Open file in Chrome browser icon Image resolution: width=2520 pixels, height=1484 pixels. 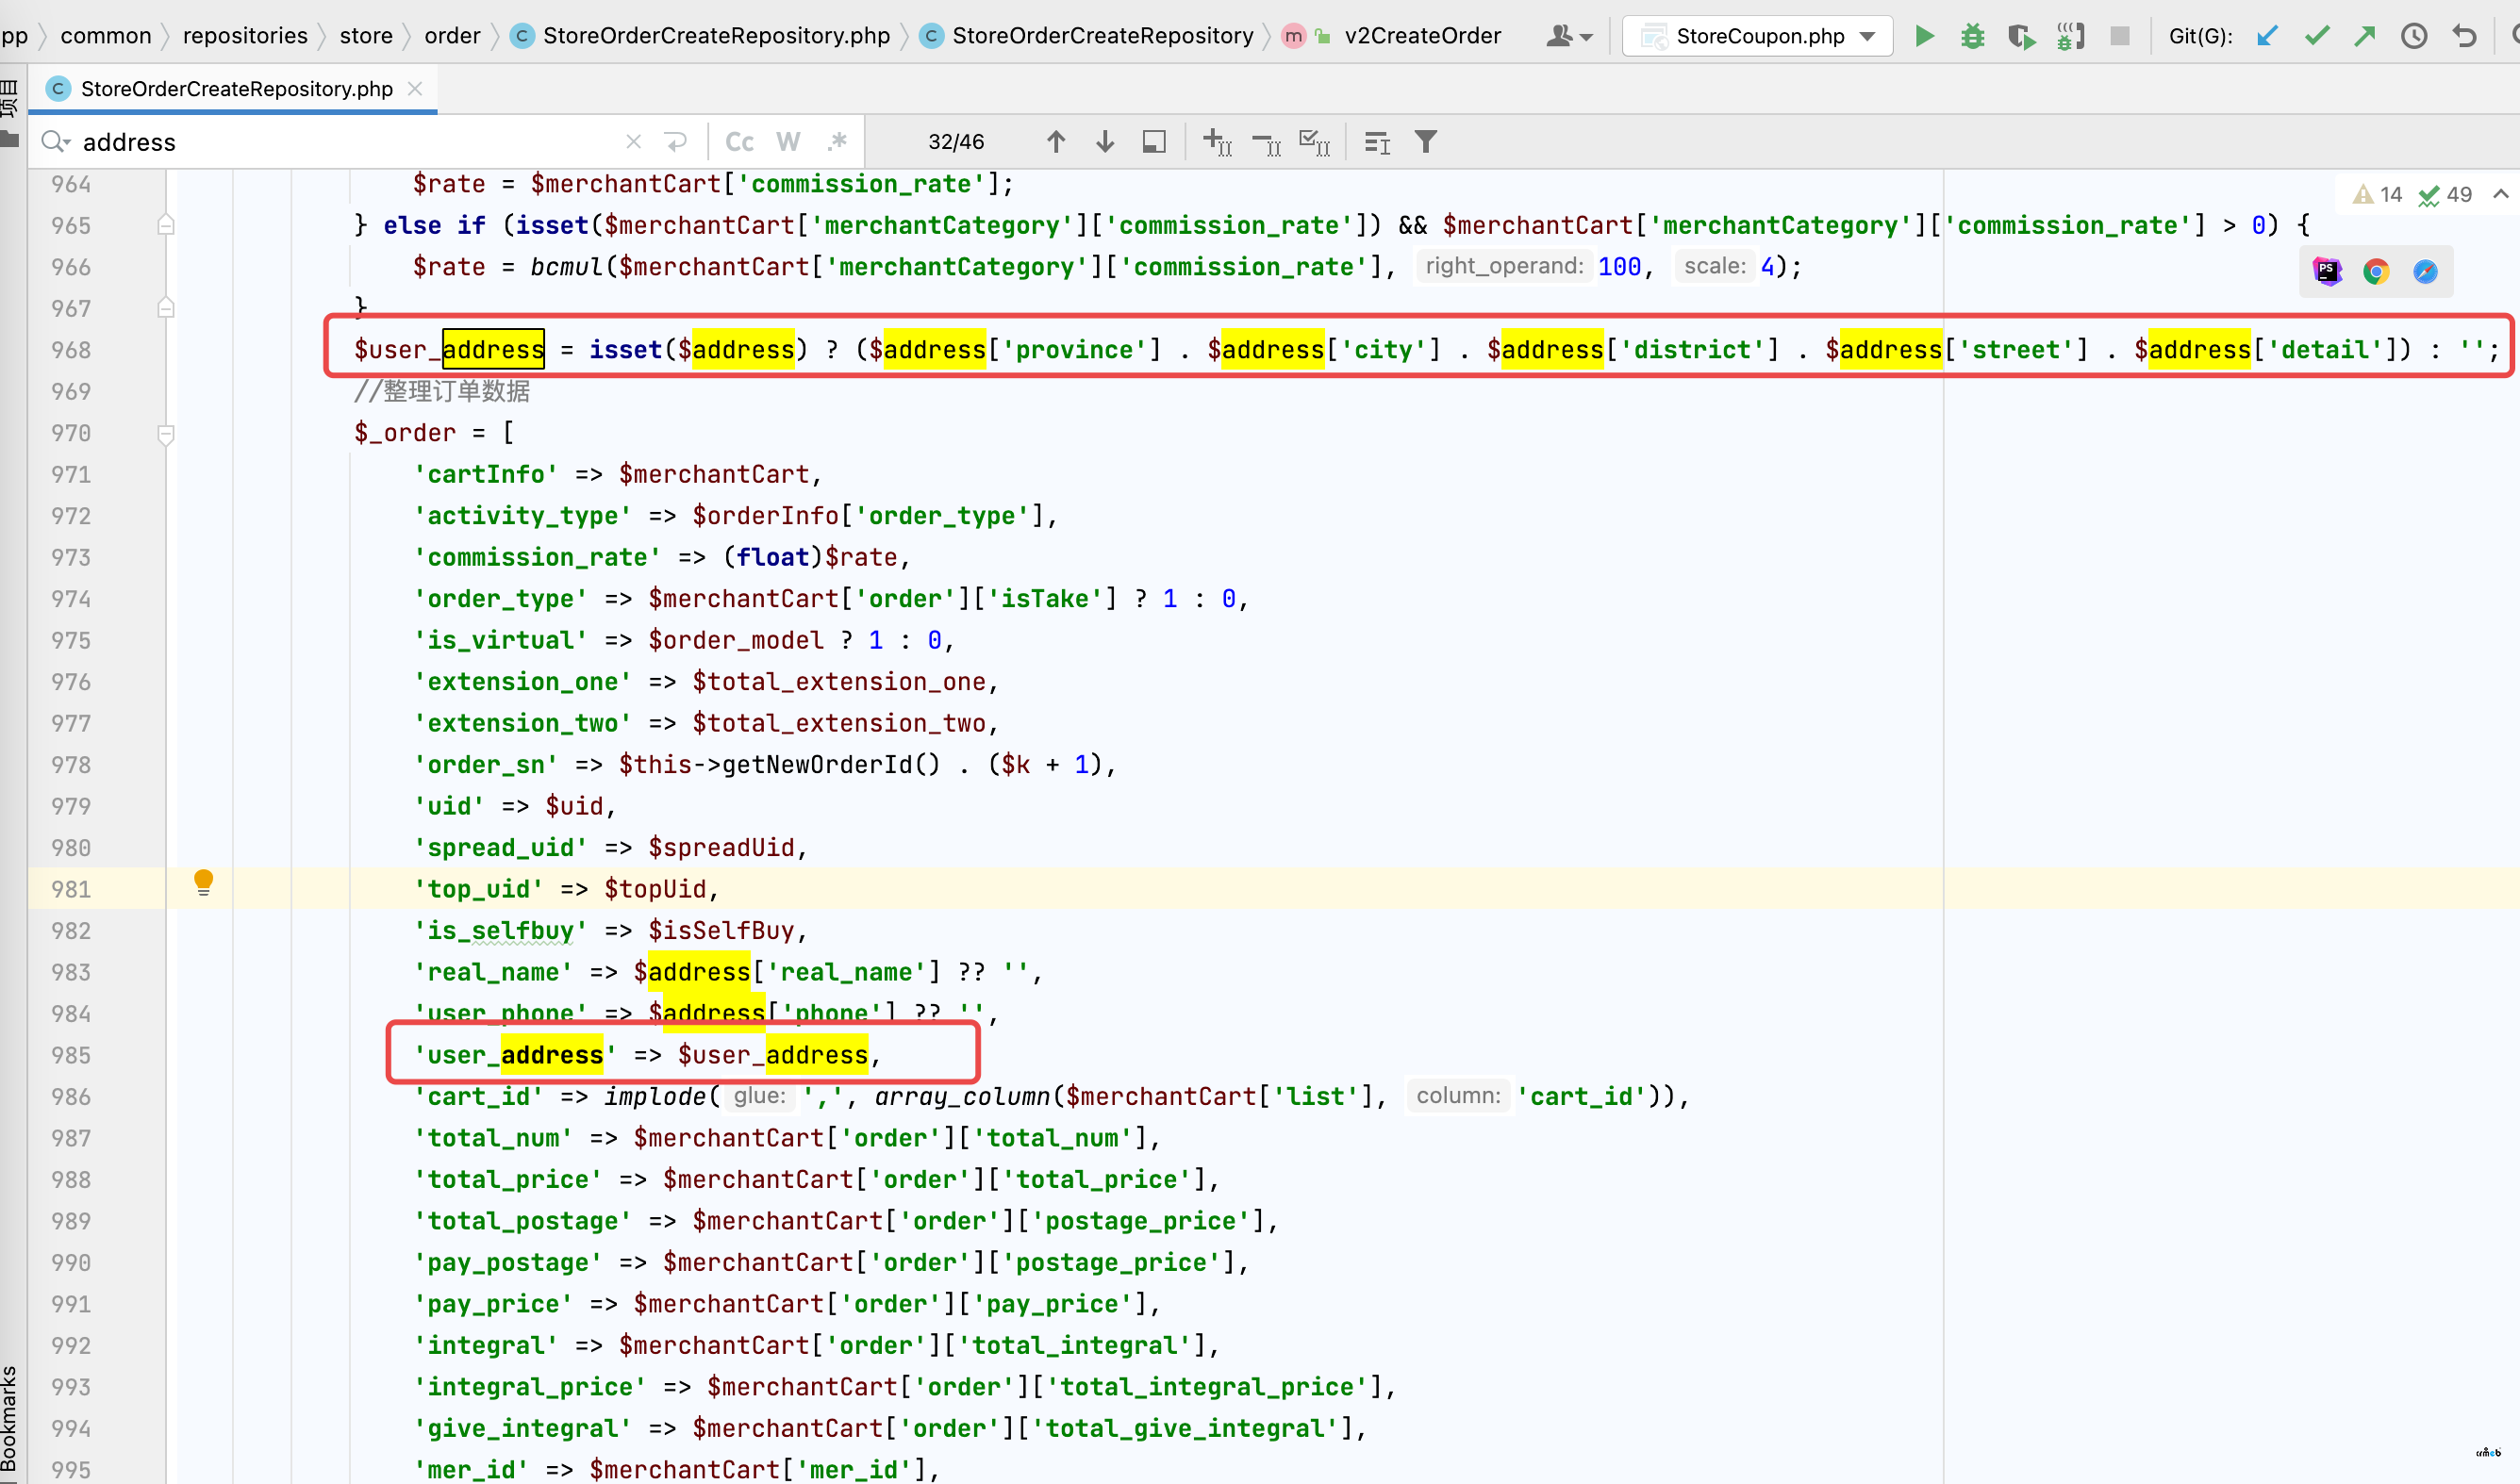coord(2376,271)
